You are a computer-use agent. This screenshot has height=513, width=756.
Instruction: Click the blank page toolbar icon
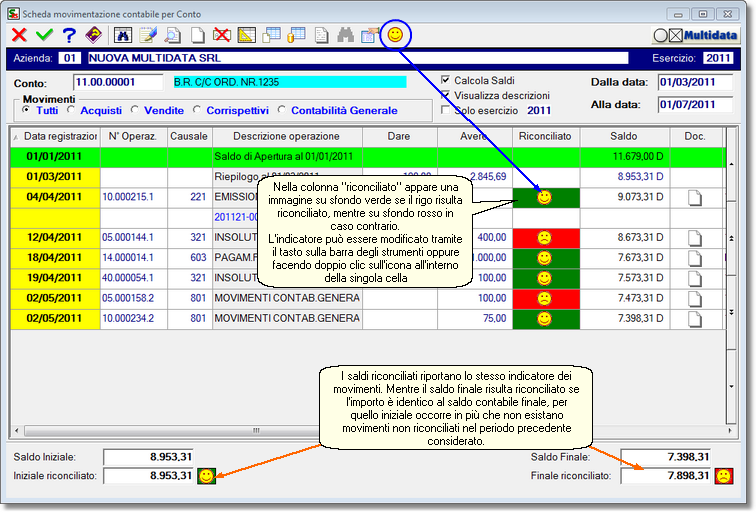[x=197, y=35]
